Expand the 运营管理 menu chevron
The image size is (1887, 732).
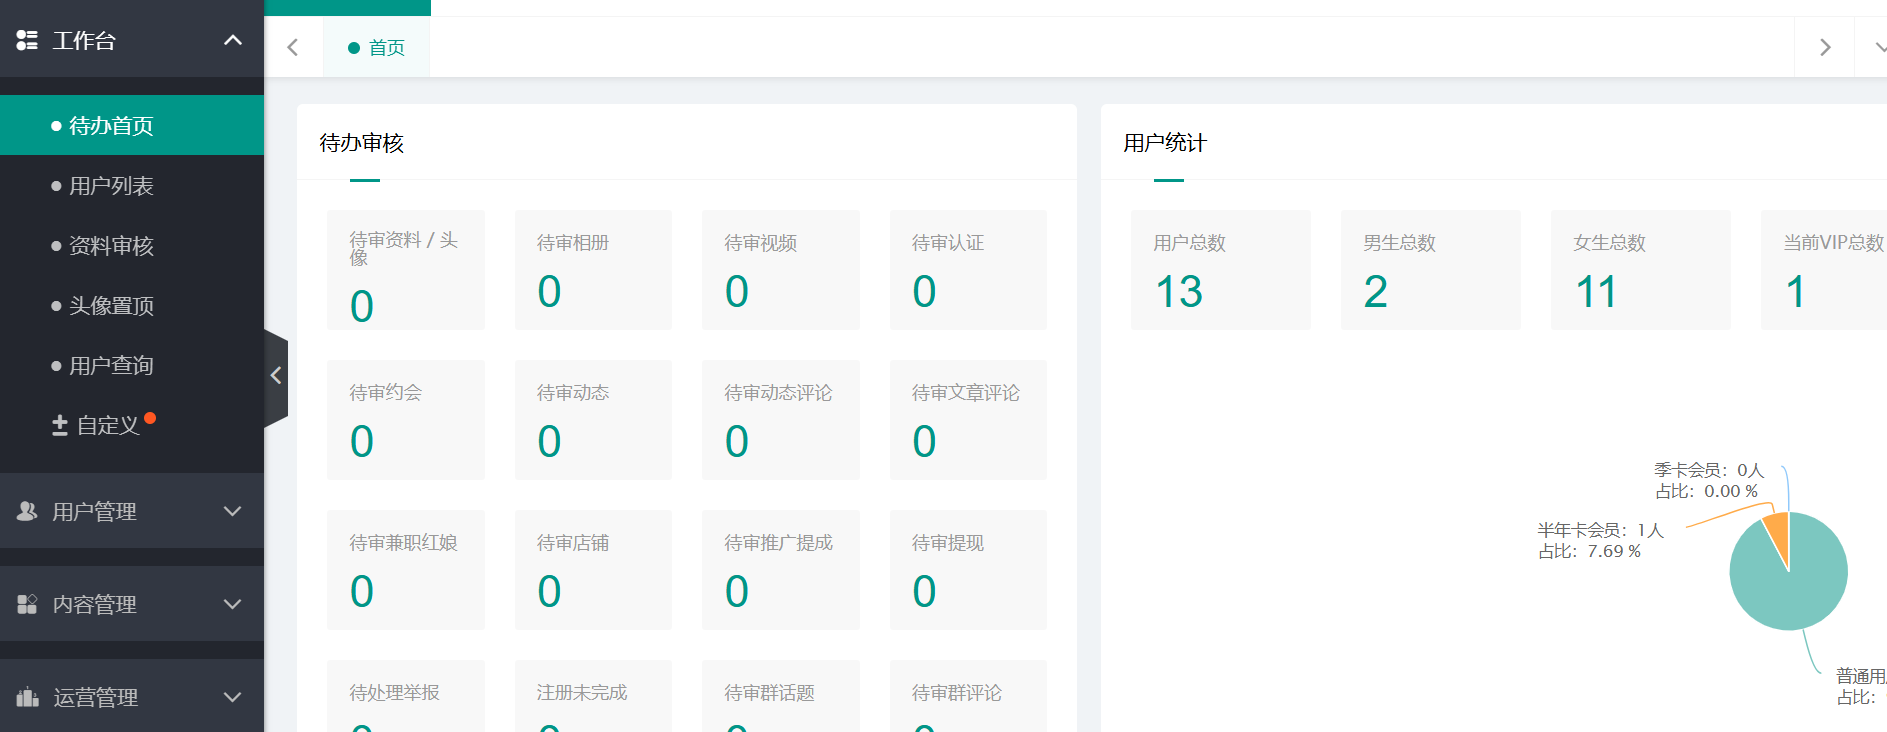(x=233, y=697)
